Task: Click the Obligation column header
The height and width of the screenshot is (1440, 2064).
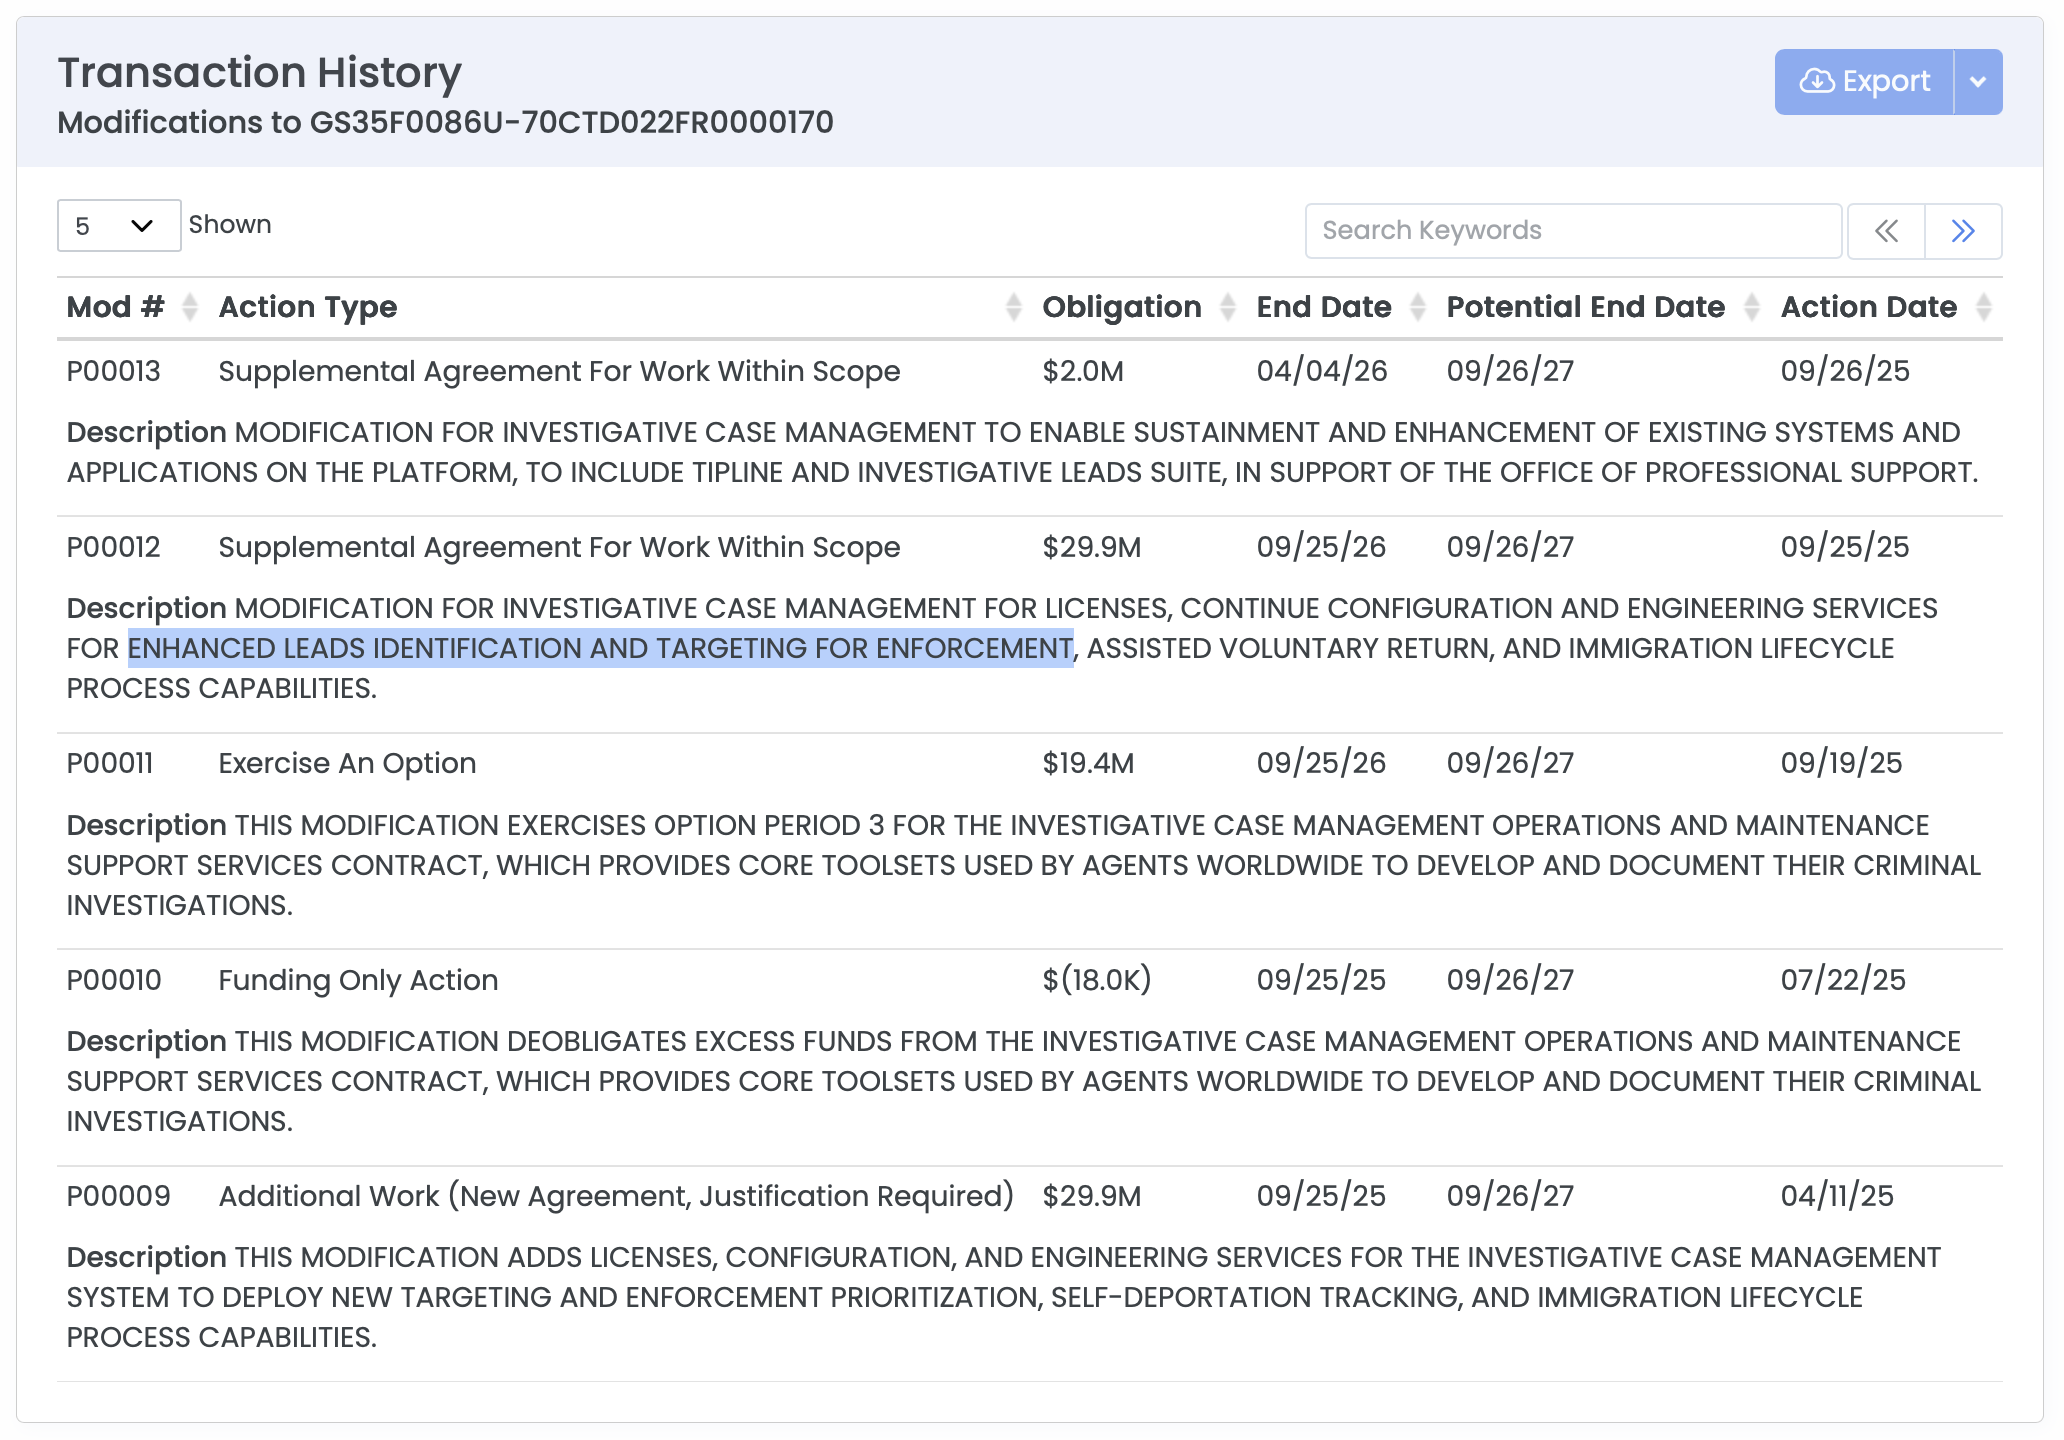Action: (x=1121, y=307)
